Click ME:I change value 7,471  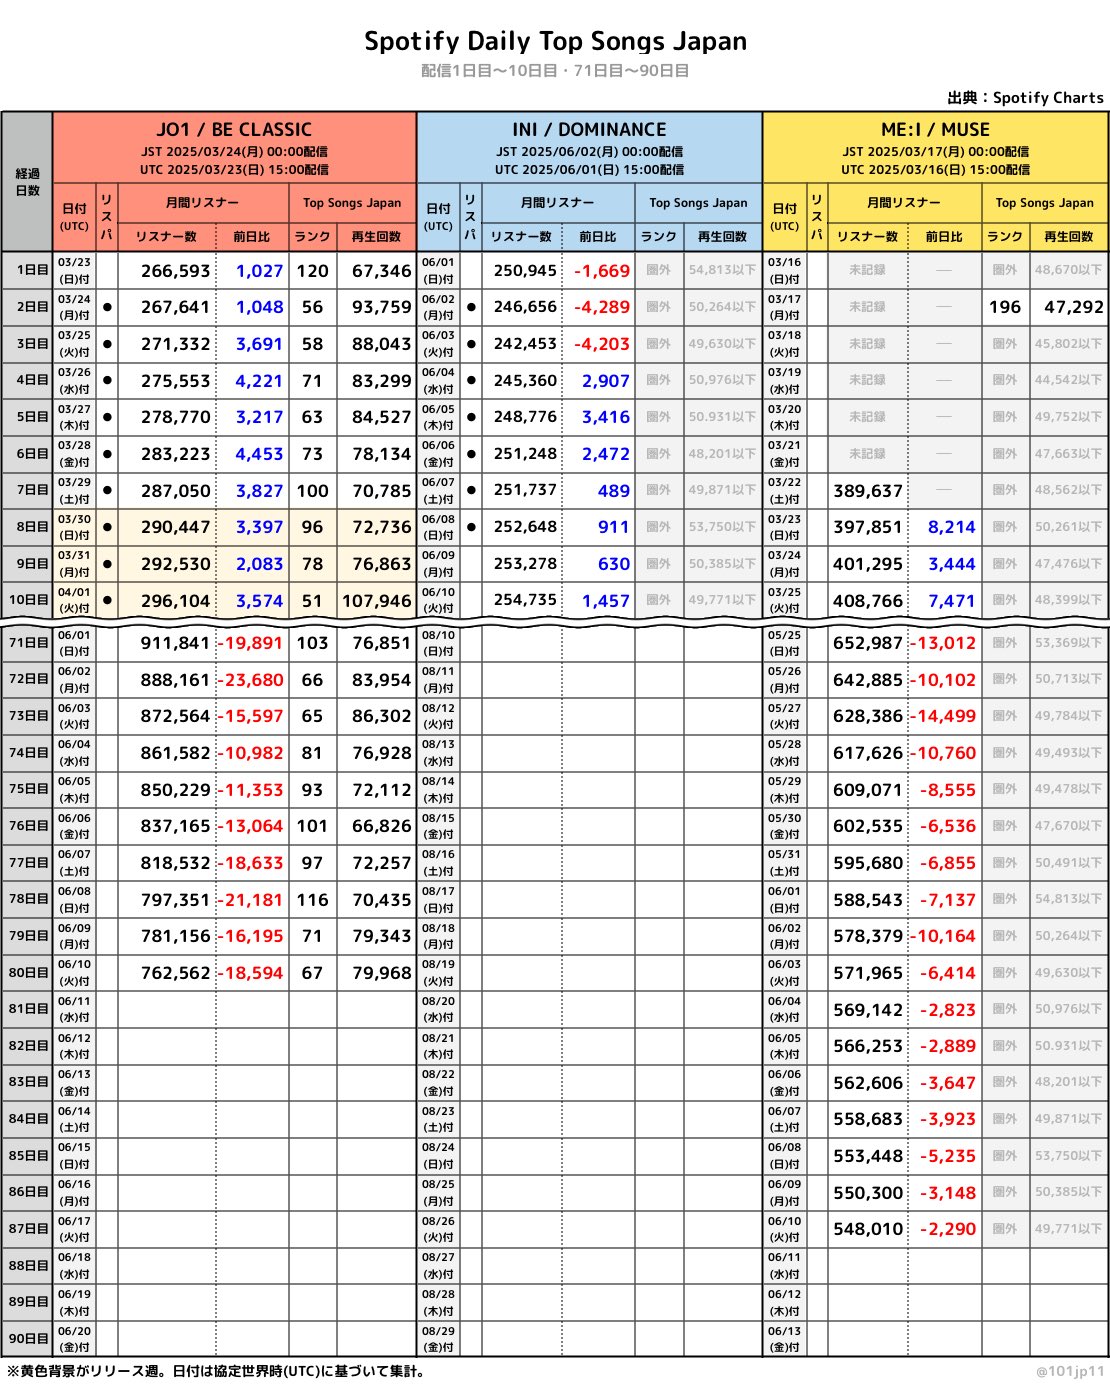click(x=951, y=601)
